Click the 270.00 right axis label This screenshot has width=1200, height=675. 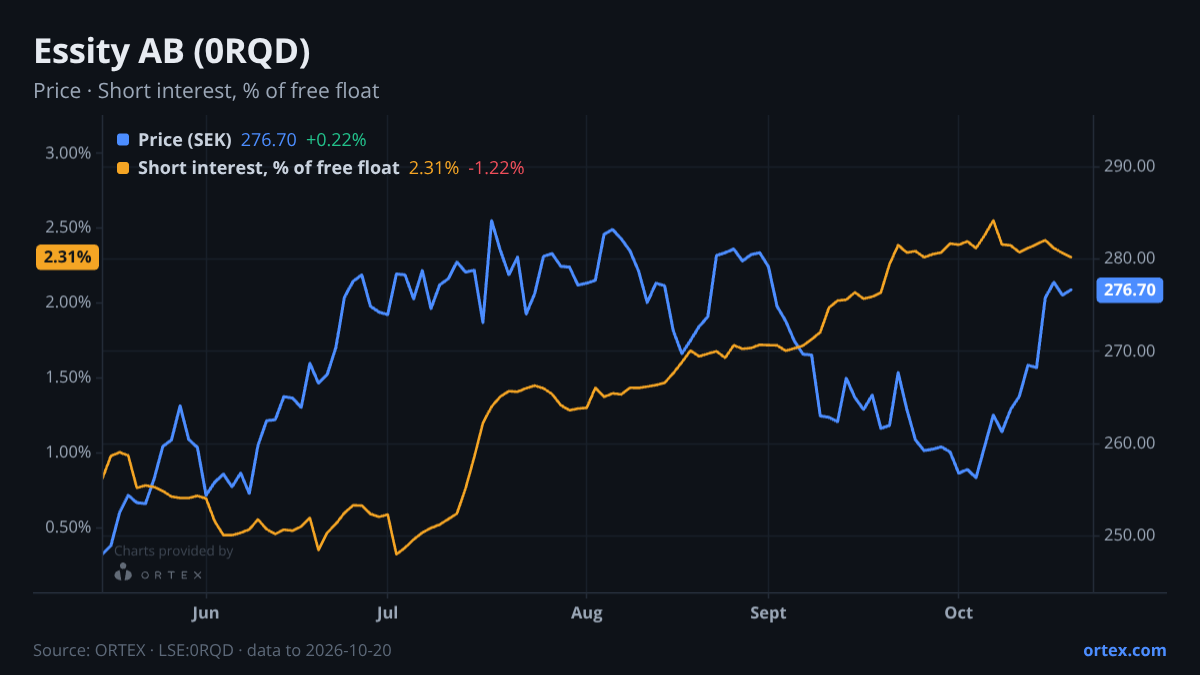tap(1130, 351)
